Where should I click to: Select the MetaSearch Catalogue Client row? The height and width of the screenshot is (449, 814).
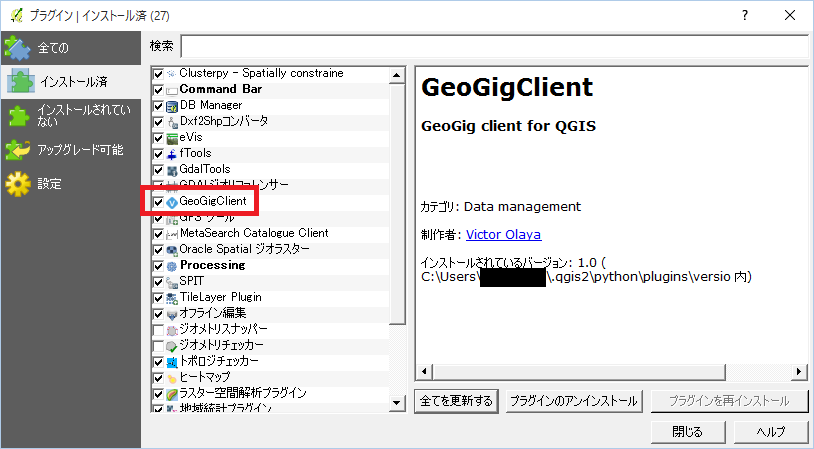pyautogui.click(x=270, y=234)
